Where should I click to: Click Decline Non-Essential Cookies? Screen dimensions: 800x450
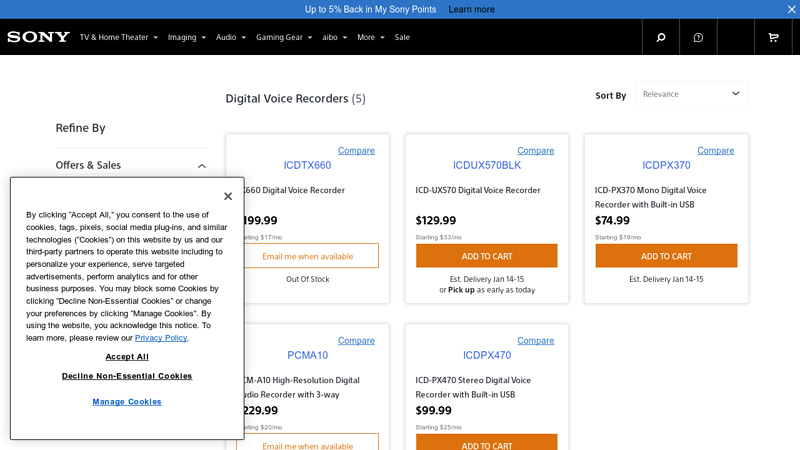(x=127, y=376)
